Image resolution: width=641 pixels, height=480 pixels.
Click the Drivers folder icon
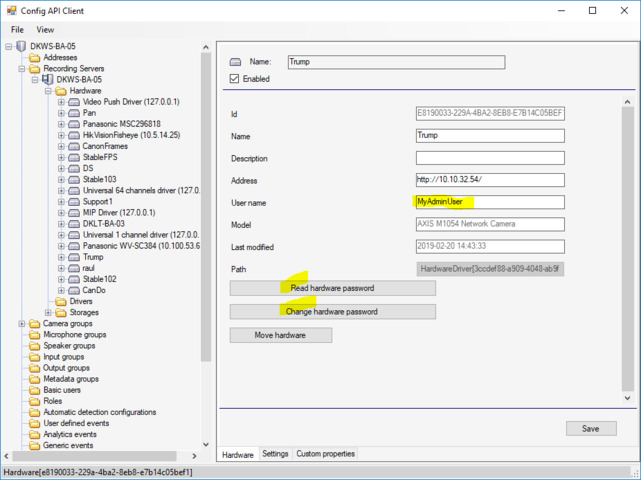tap(61, 301)
